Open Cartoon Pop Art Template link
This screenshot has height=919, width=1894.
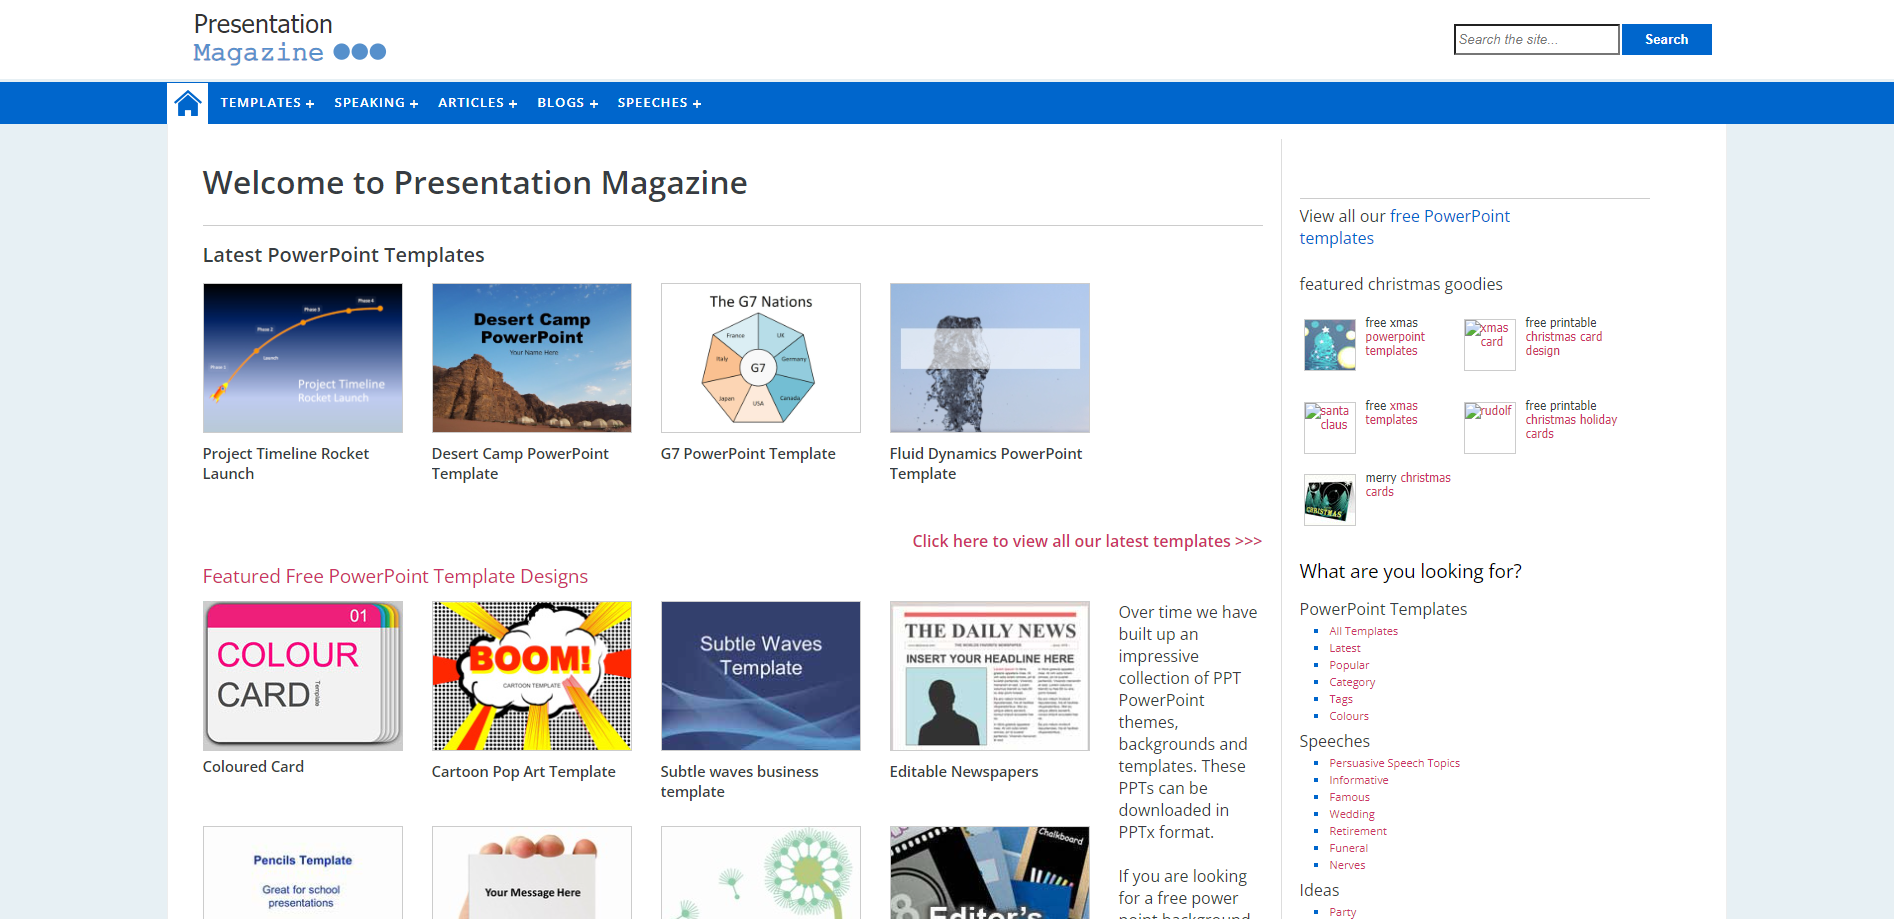(x=523, y=772)
